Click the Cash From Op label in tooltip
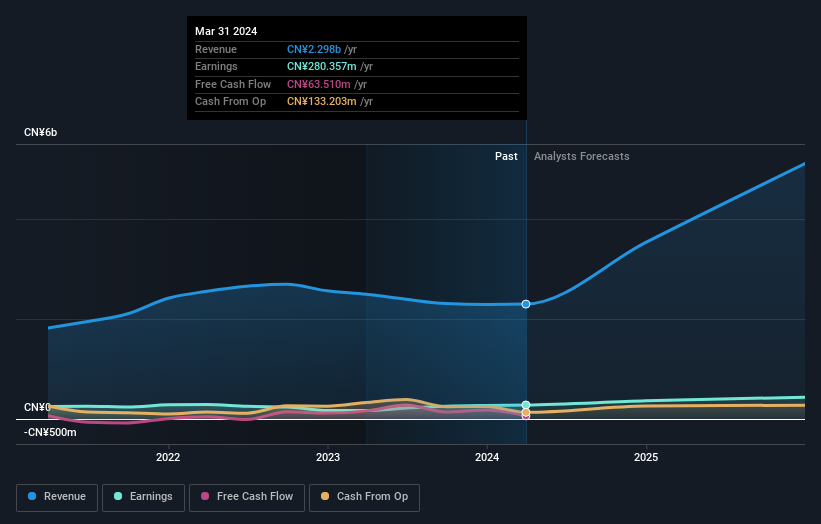 230,102
